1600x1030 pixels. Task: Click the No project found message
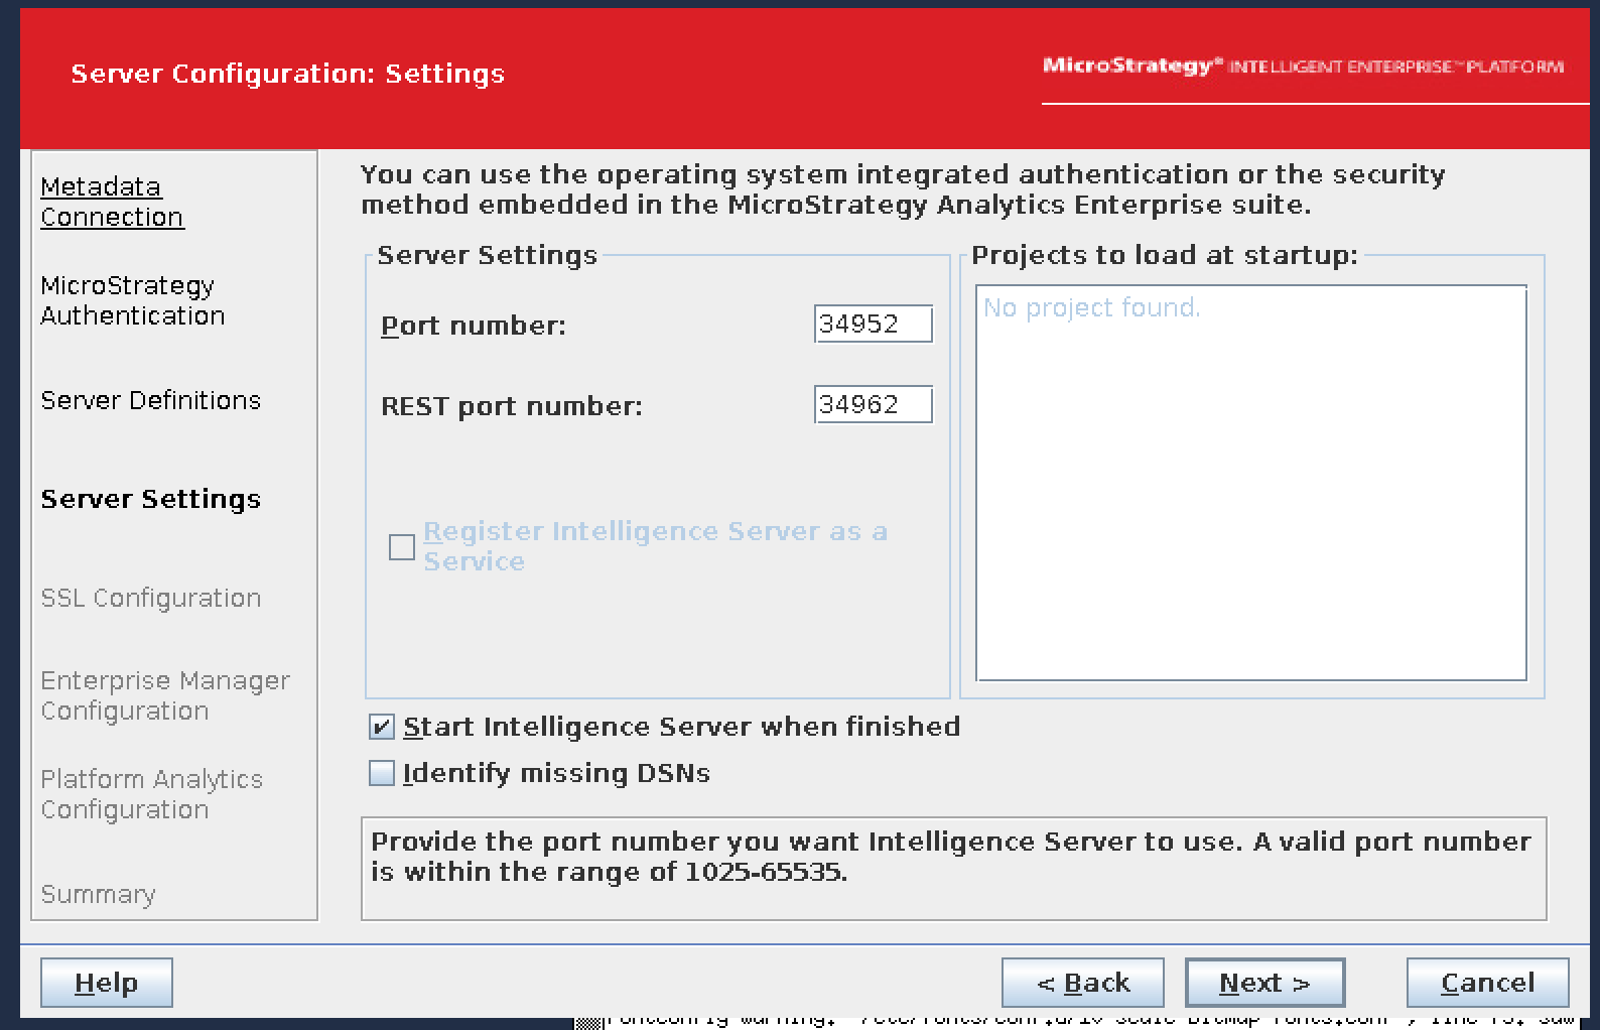tap(1090, 307)
